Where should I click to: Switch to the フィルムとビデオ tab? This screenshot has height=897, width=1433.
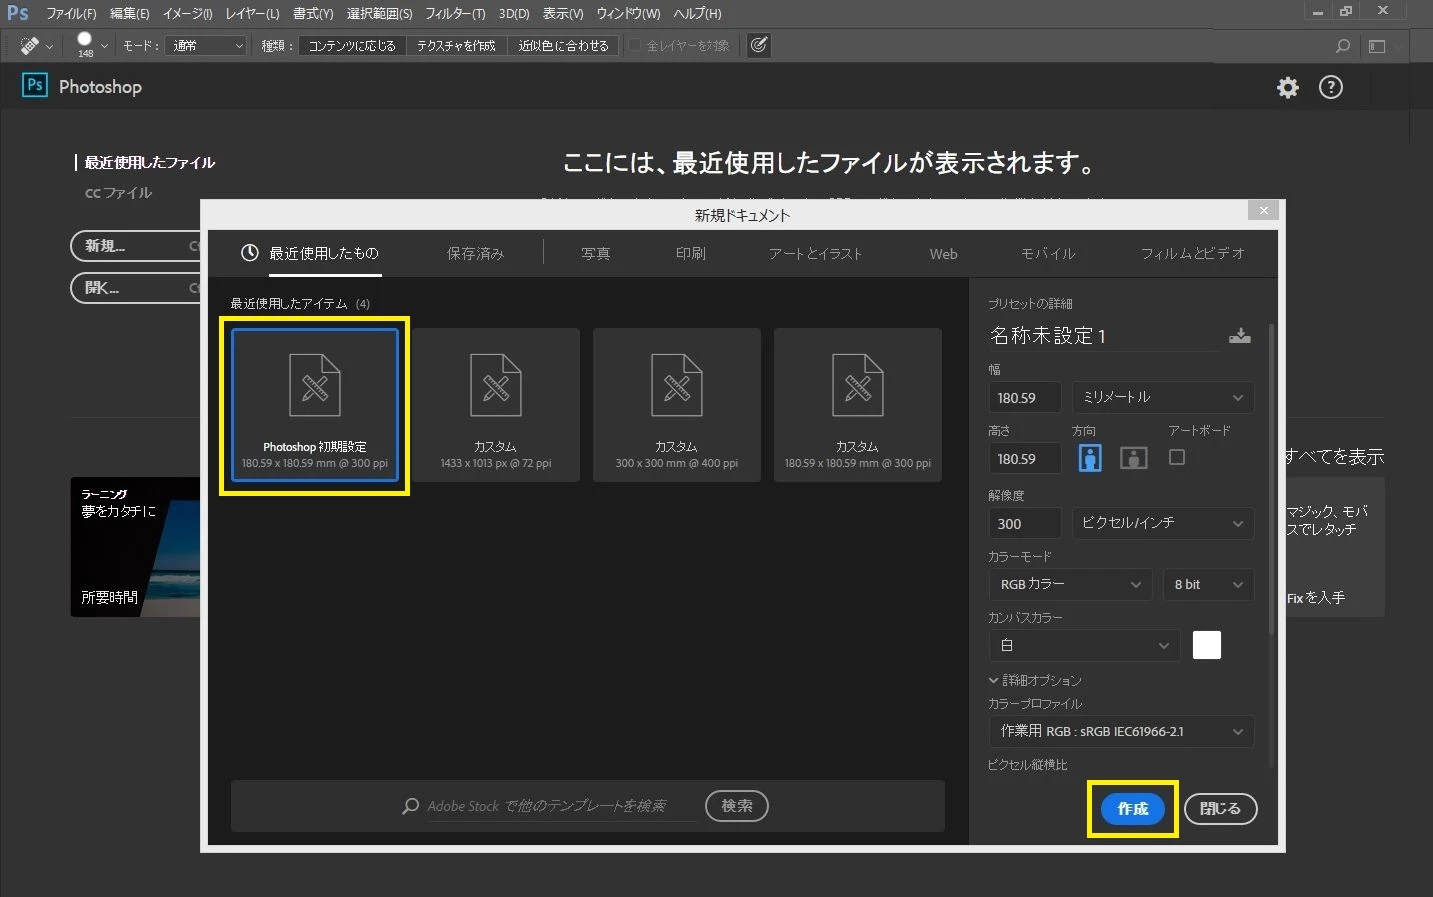[1193, 254]
